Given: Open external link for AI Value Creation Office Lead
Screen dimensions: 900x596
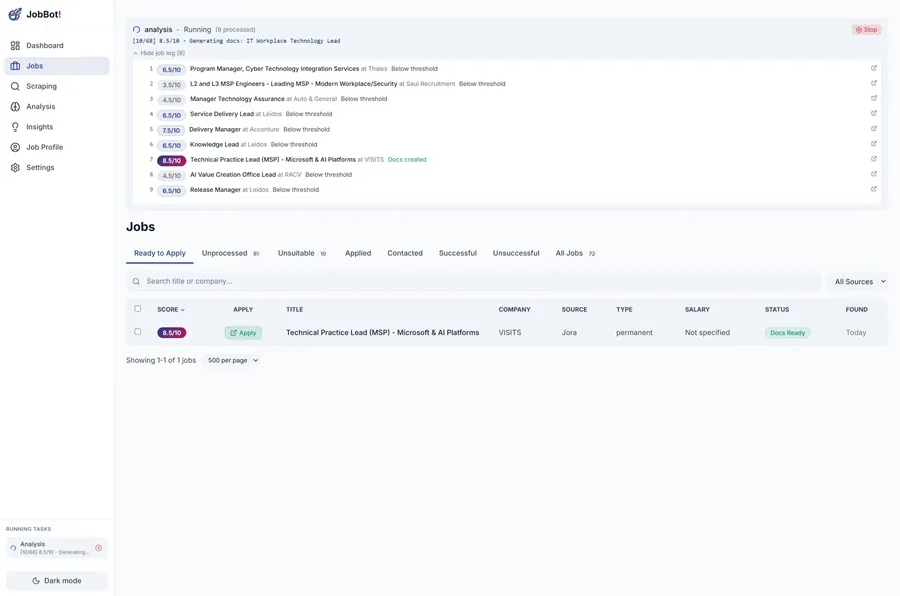Looking at the screenshot, I should 874,174.
